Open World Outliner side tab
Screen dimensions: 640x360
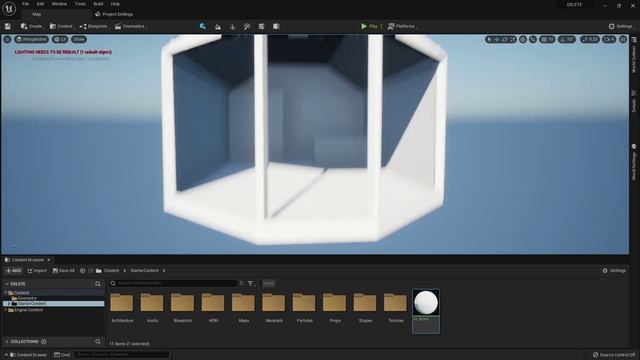[634, 55]
